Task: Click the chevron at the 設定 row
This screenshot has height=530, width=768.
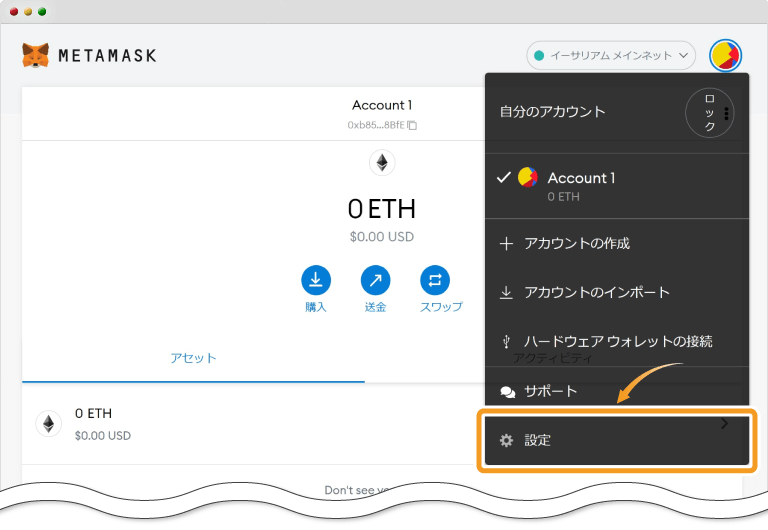Action: [x=725, y=424]
